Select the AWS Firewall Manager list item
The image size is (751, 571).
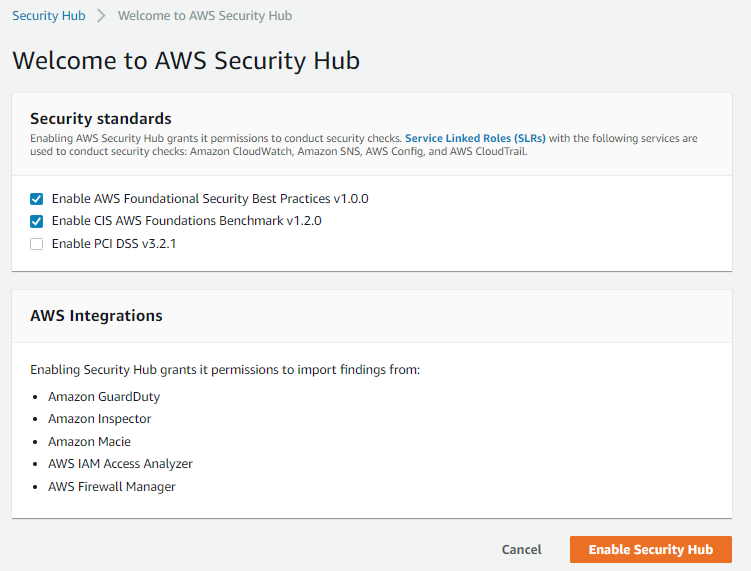pos(112,487)
